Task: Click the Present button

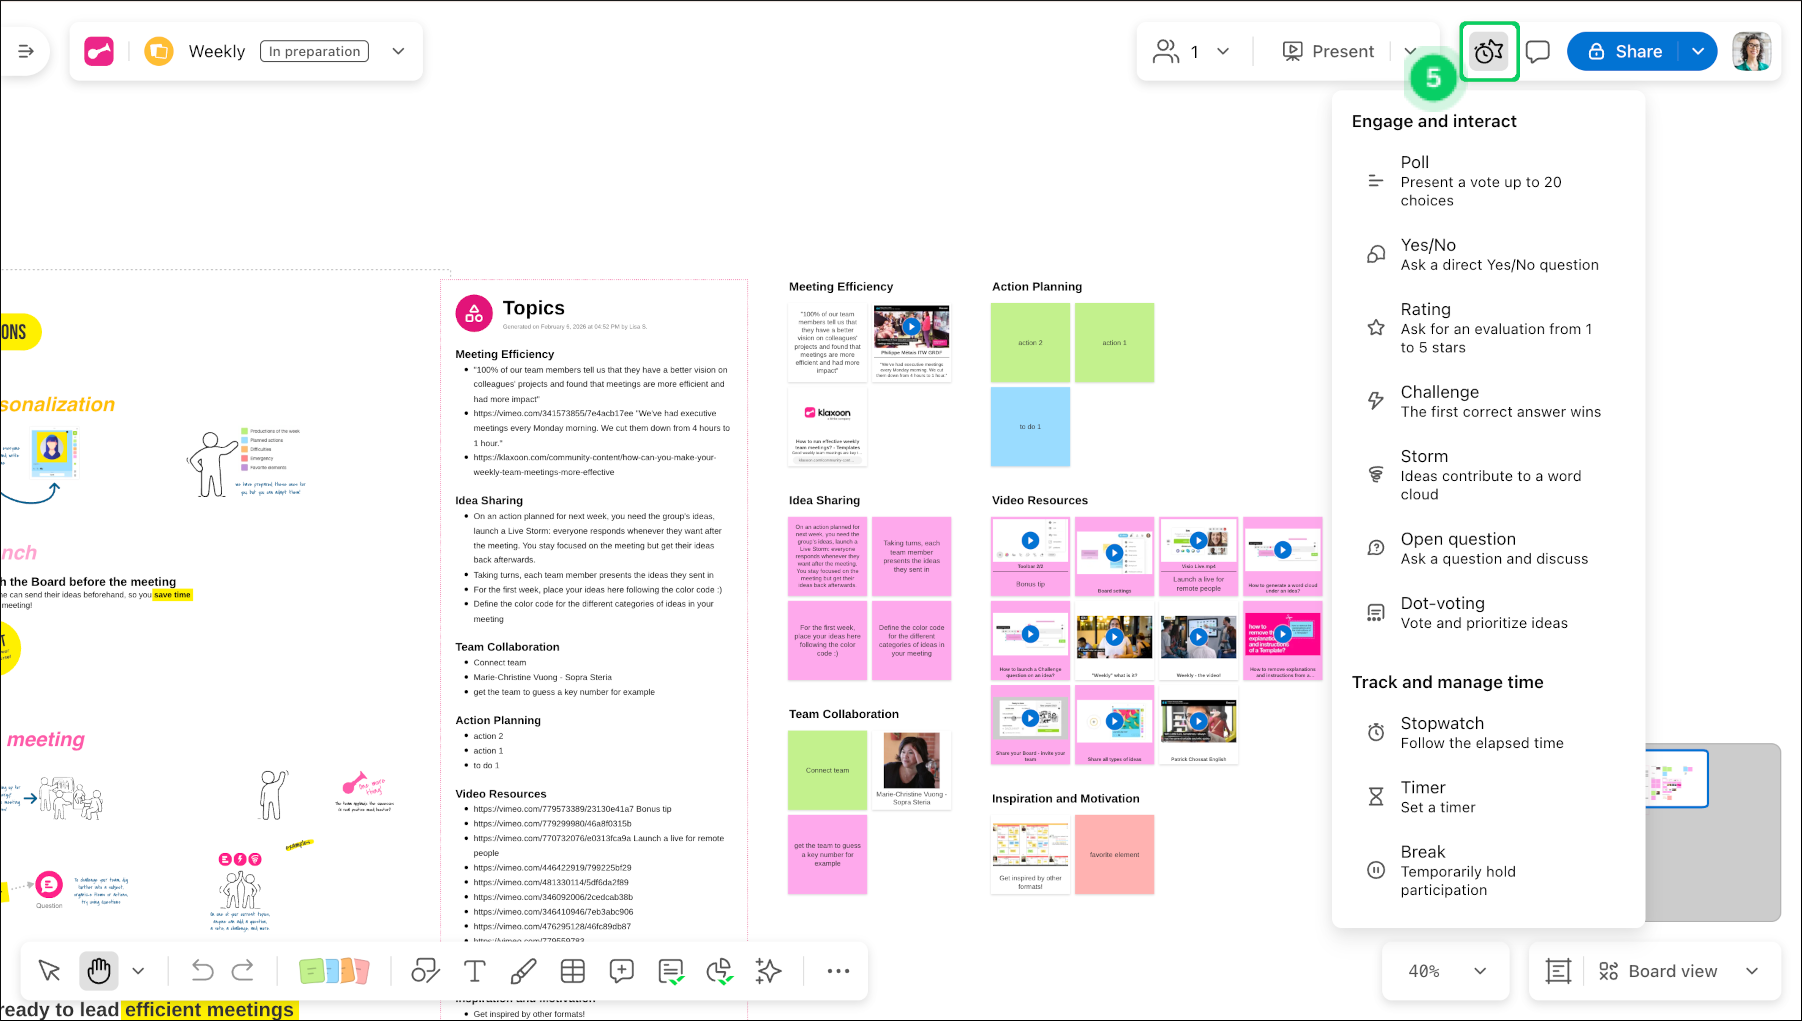Action: 1329,51
